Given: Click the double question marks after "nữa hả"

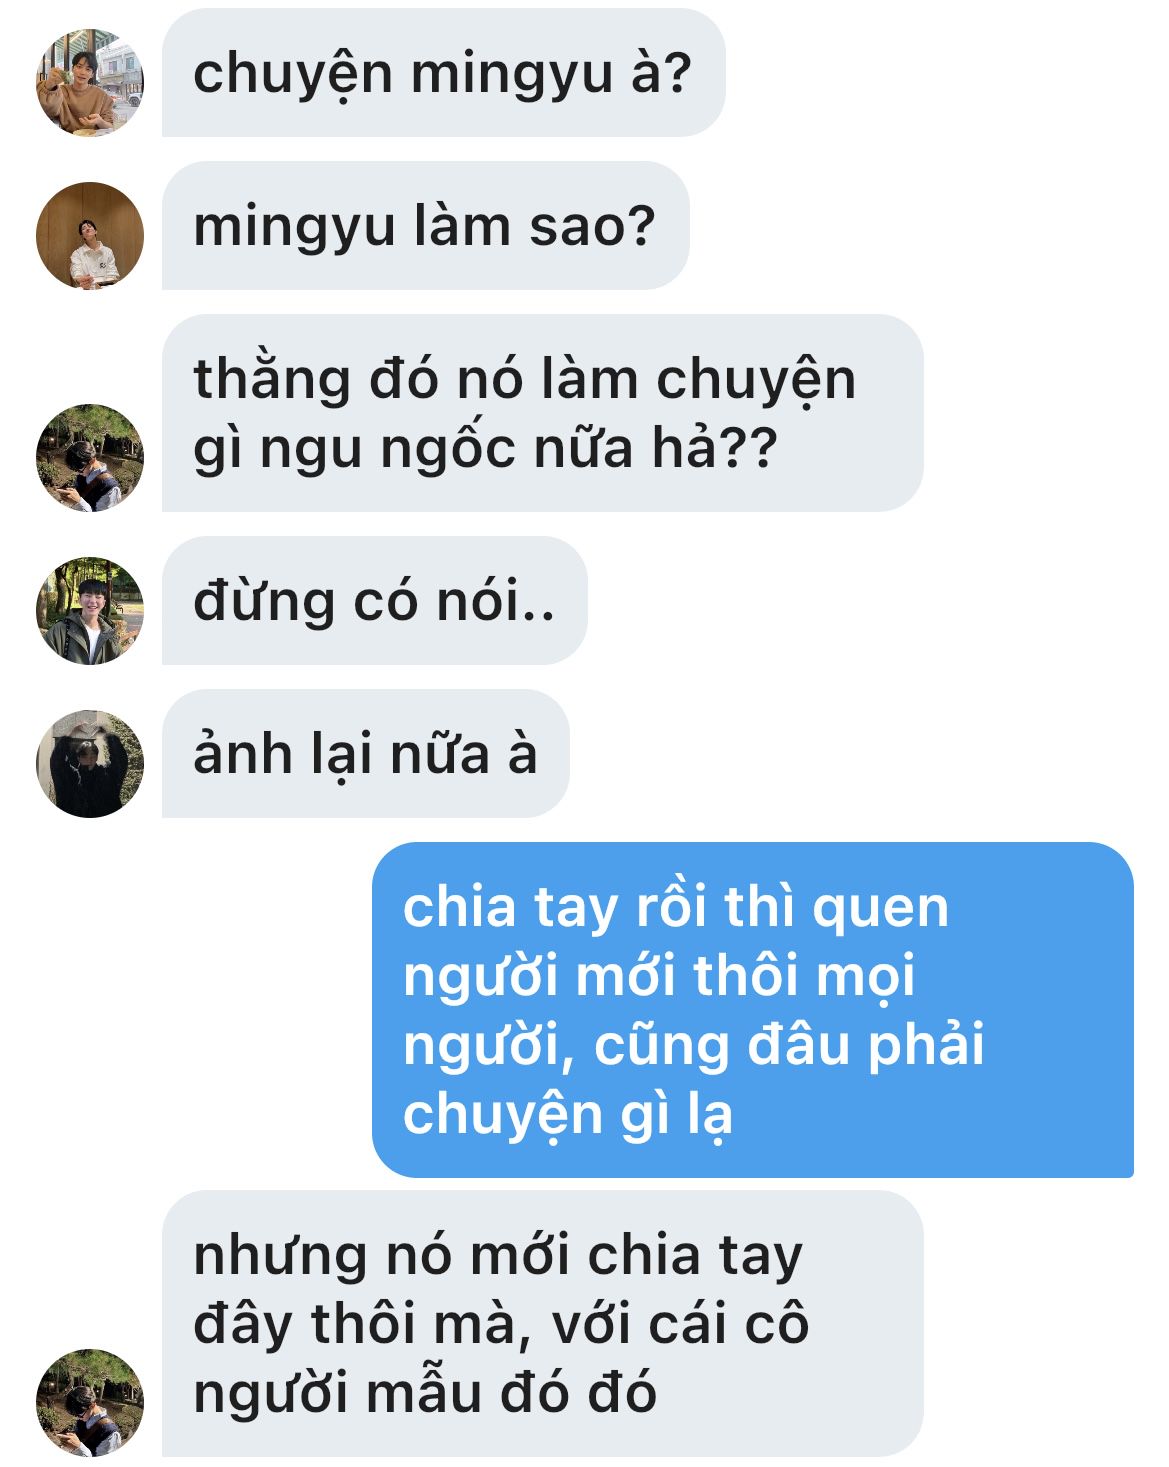Looking at the screenshot, I should [x=747, y=448].
